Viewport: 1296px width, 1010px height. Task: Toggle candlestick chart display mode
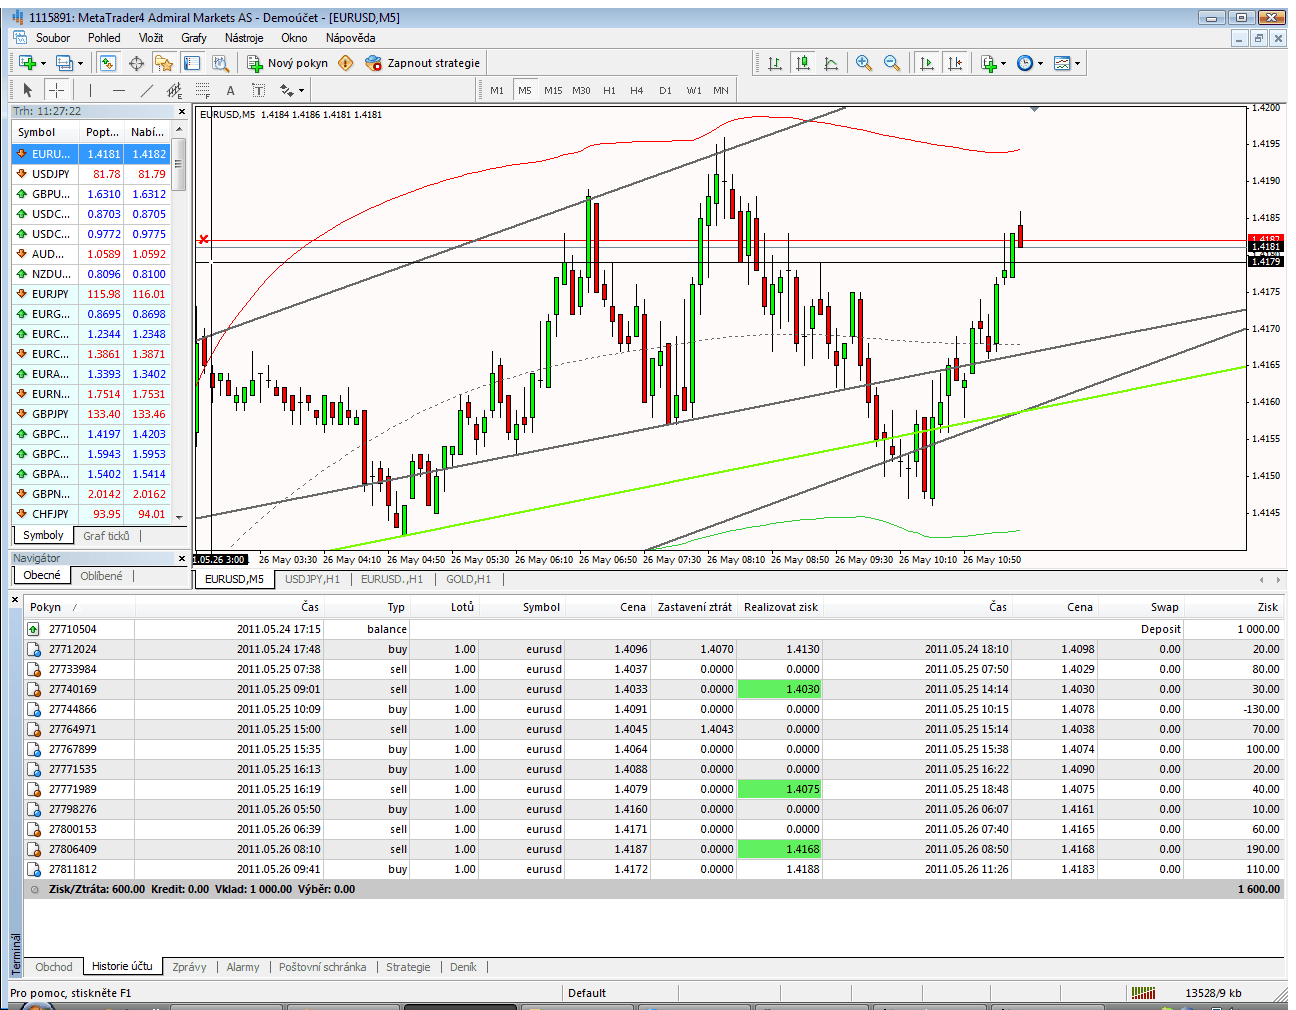click(x=802, y=63)
